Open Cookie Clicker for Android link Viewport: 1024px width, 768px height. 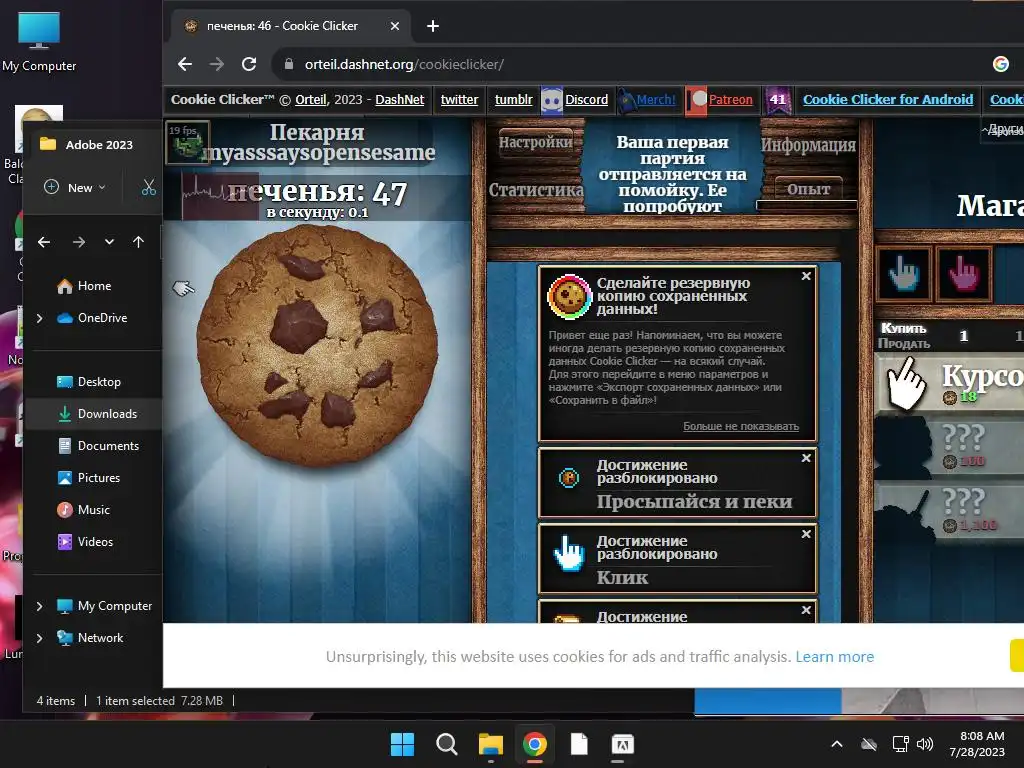click(888, 99)
